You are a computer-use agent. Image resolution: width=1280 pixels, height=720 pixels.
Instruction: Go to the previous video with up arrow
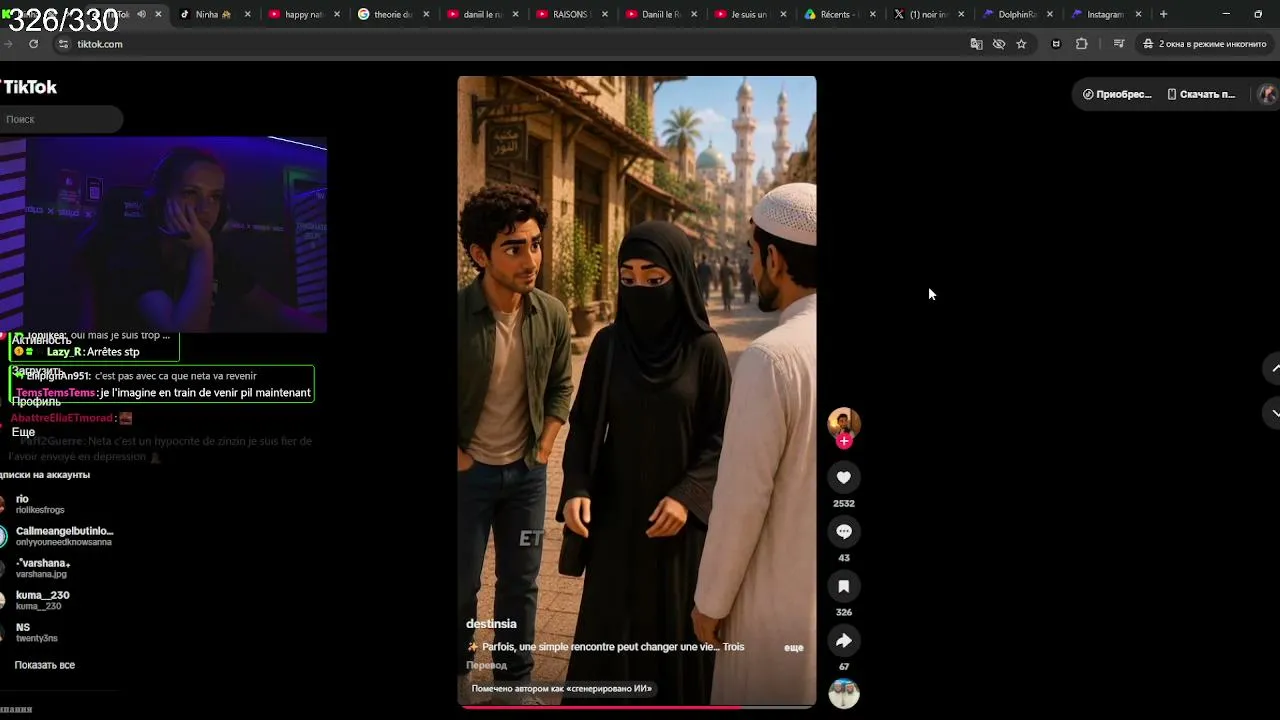1275,369
